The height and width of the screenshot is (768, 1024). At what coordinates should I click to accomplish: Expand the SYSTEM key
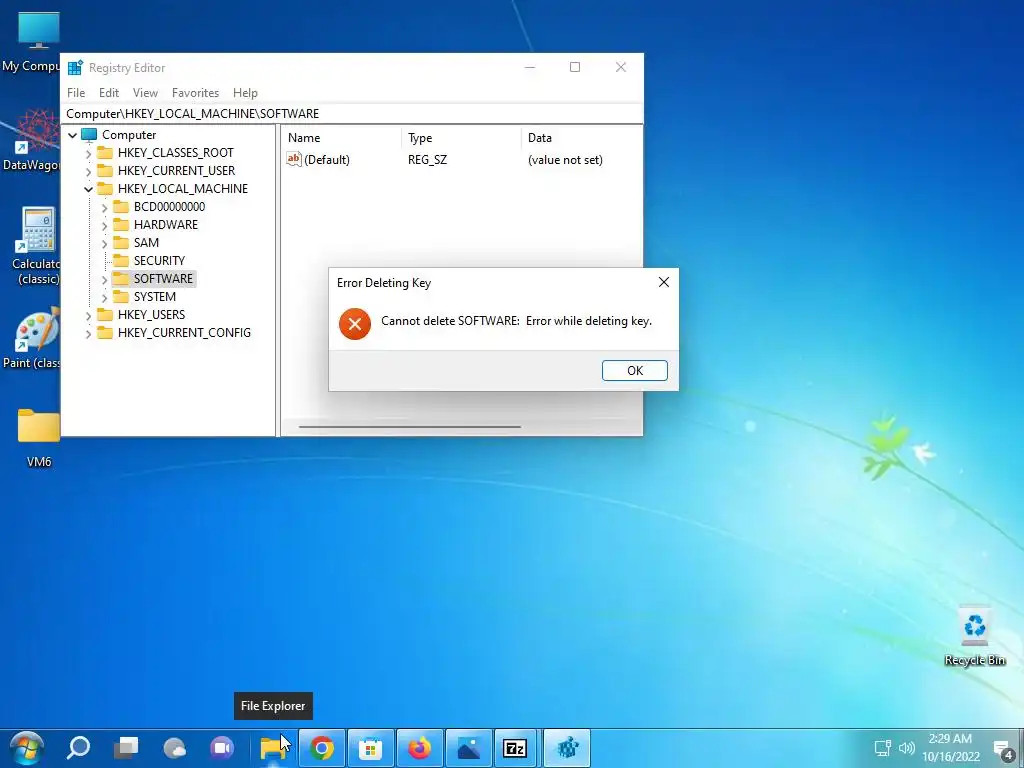click(x=104, y=298)
